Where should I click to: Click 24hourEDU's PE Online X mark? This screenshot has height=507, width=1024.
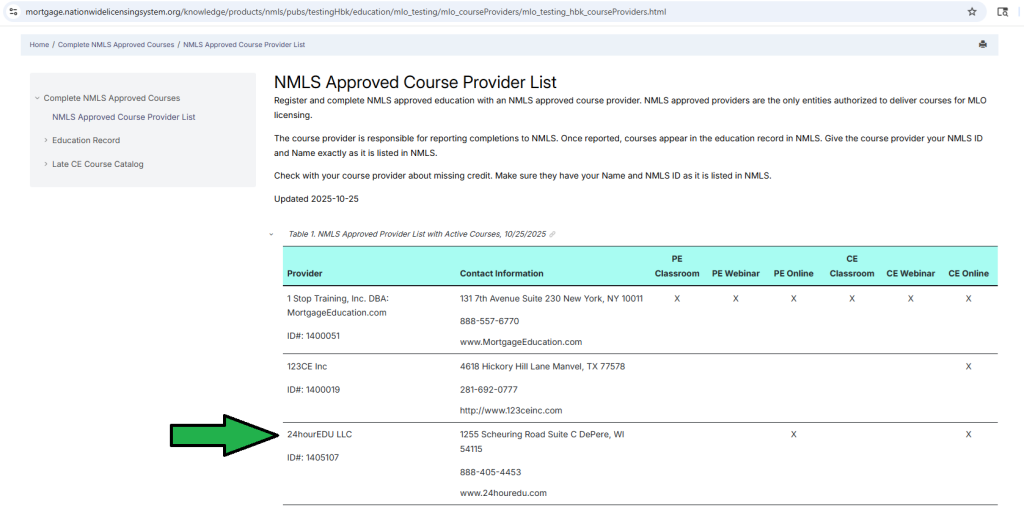click(x=793, y=434)
